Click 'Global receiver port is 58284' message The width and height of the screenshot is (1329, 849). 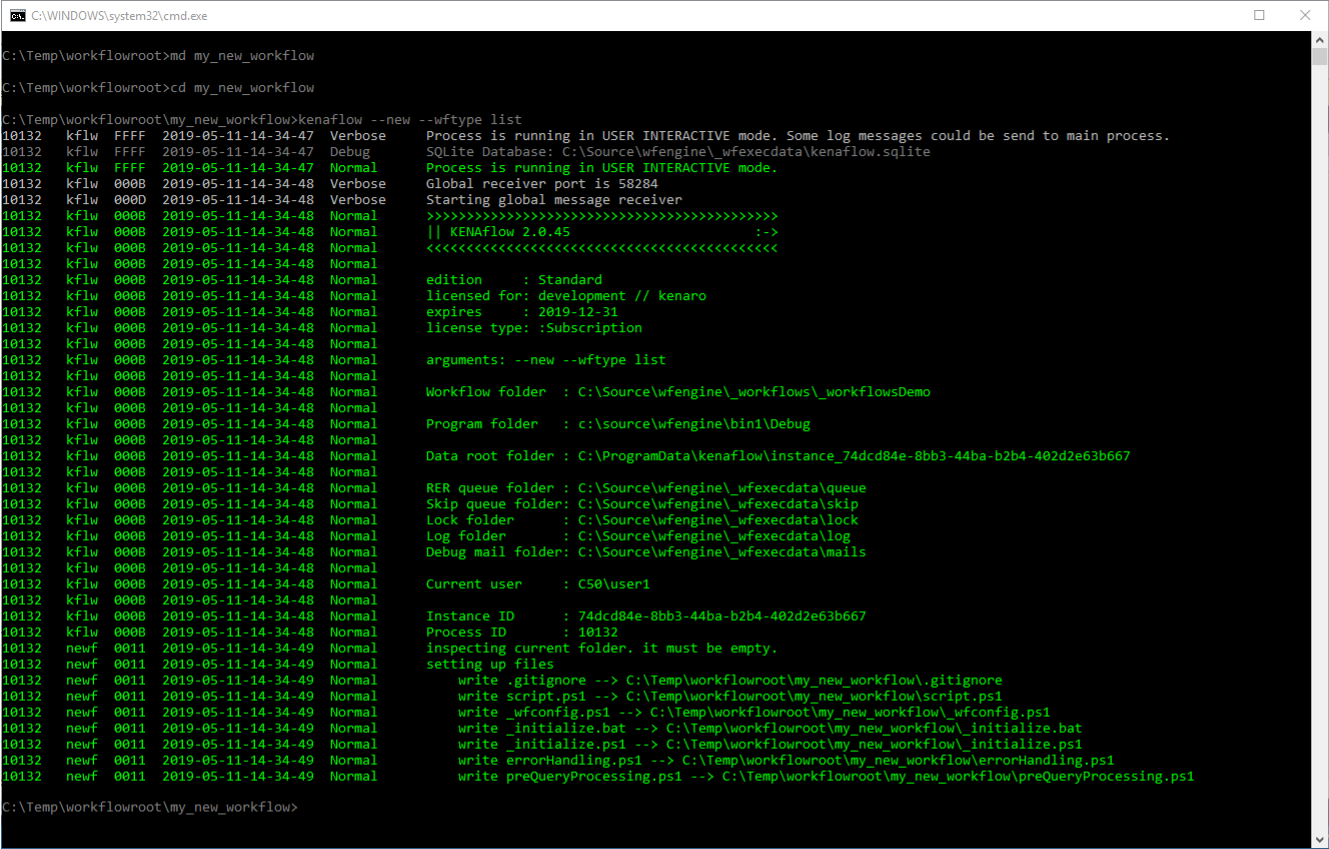542,184
